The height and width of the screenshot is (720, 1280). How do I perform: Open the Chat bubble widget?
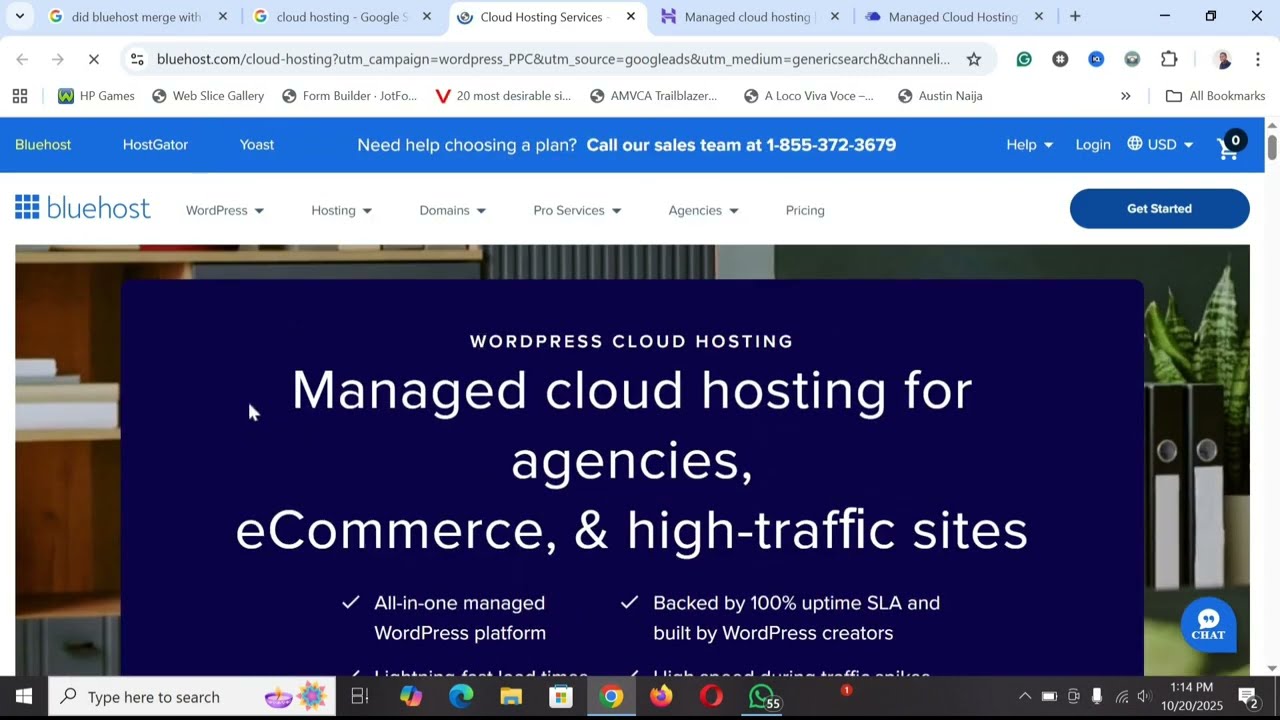pyautogui.click(x=1208, y=624)
